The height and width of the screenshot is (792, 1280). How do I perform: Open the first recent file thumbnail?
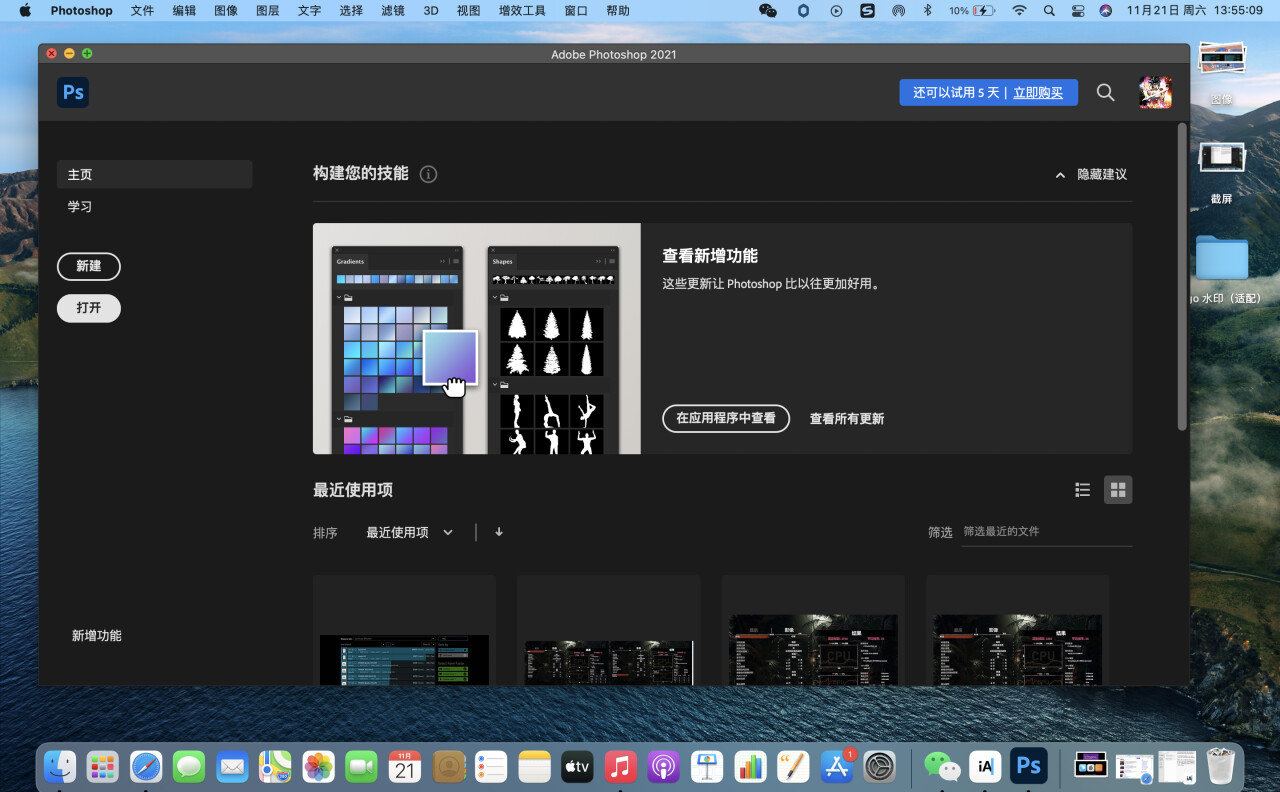pos(404,631)
